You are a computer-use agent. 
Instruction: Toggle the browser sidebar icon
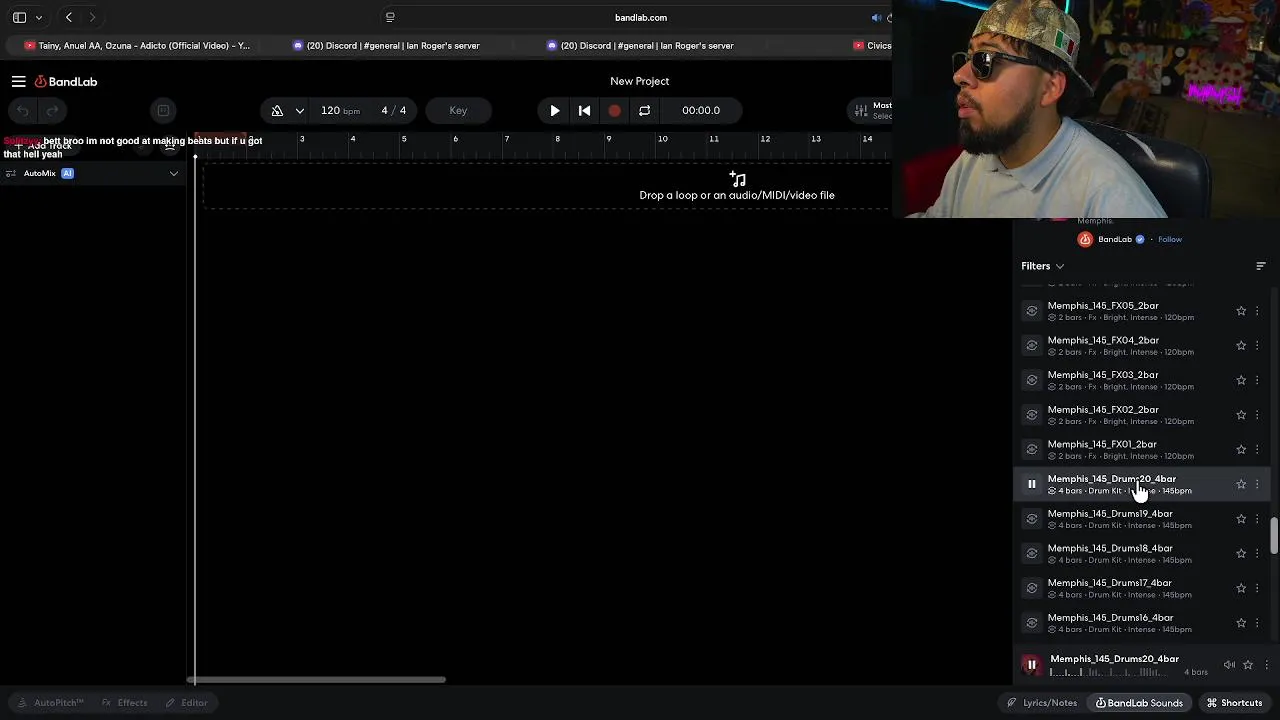[x=19, y=18]
